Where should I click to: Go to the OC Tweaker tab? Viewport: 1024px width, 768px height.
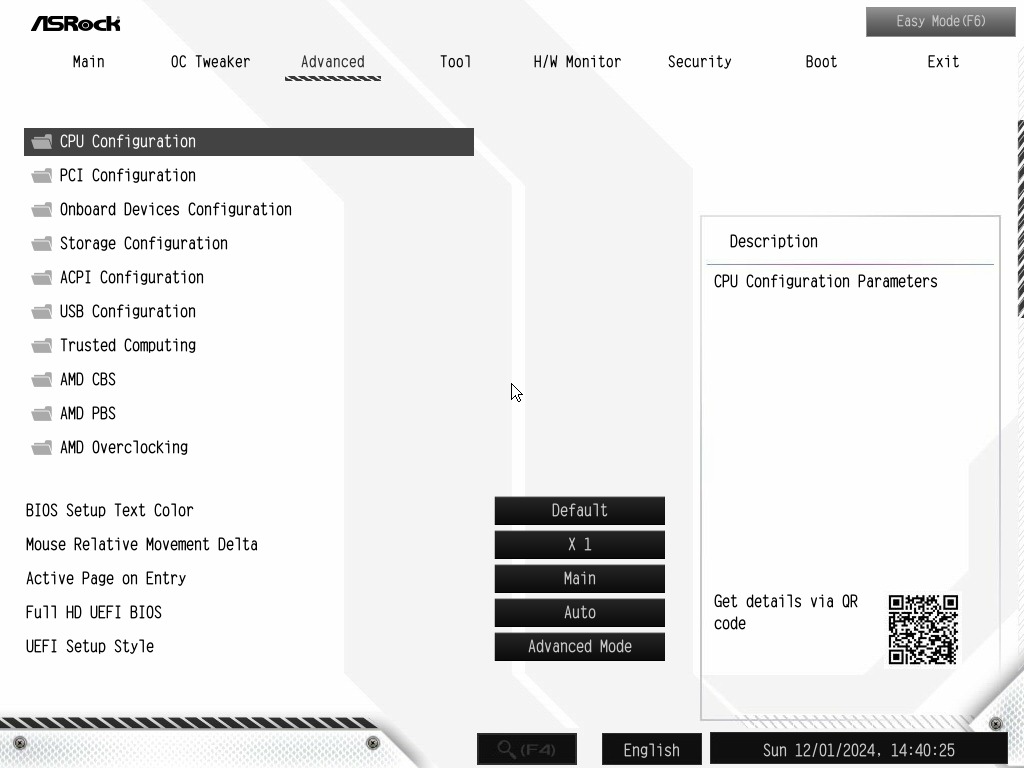[210, 62]
